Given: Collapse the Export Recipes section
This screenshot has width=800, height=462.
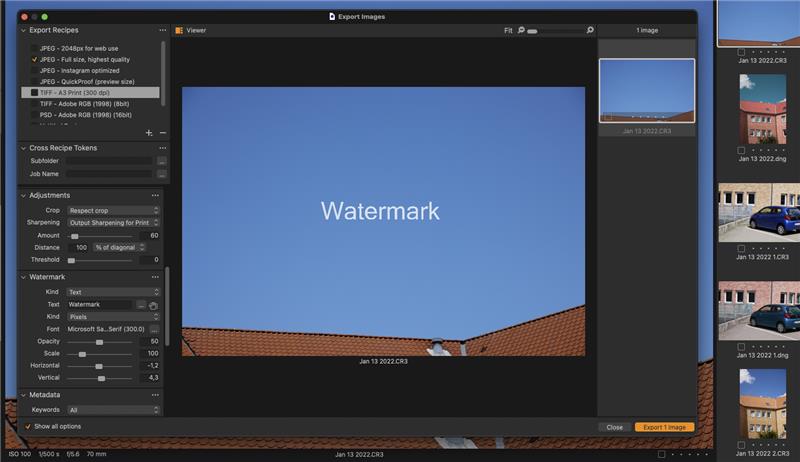Looking at the screenshot, I should click(23, 30).
